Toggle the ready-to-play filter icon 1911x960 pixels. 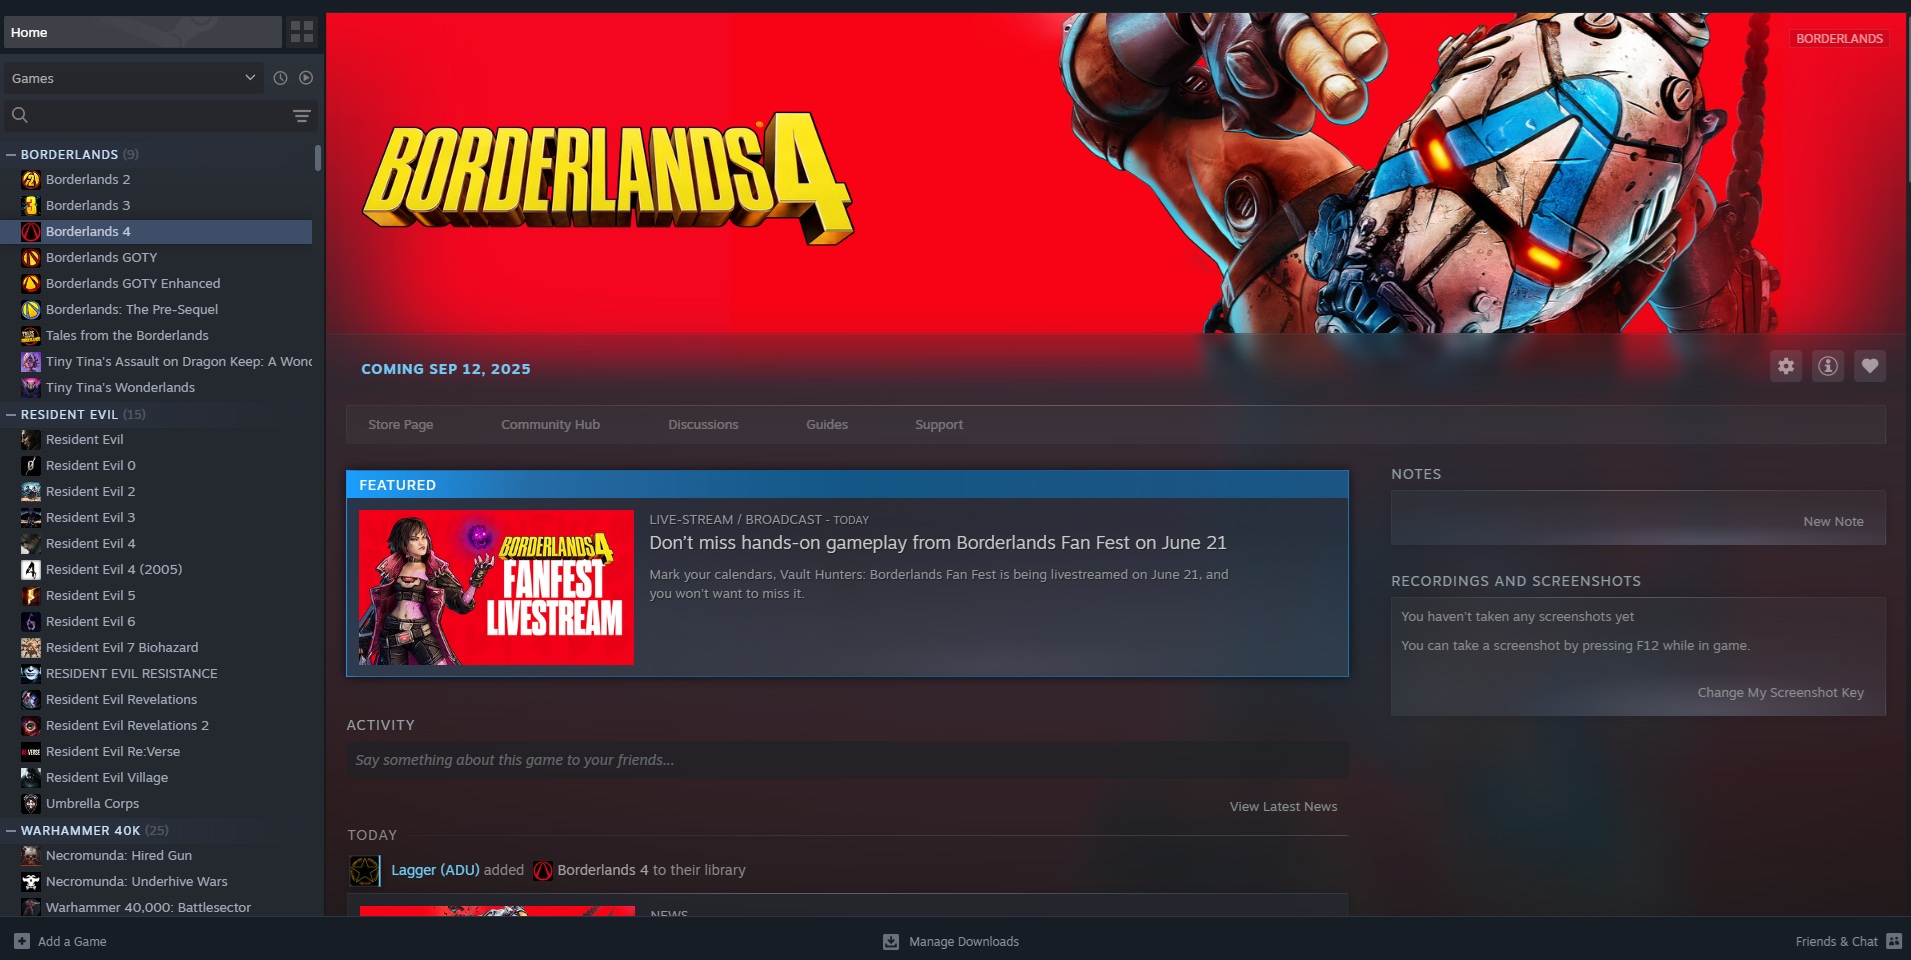pos(306,78)
